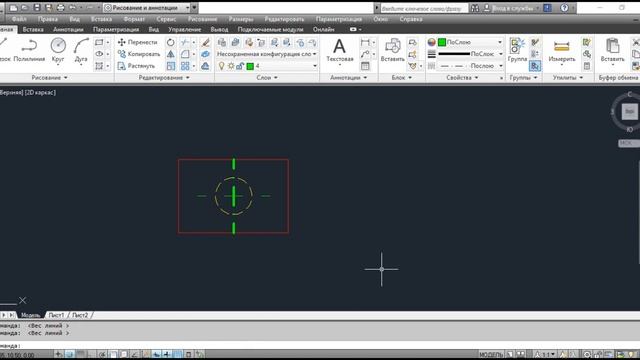The height and width of the screenshot is (360, 640).
Task: Click the Table icon in Annotations panel
Action: point(365,66)
